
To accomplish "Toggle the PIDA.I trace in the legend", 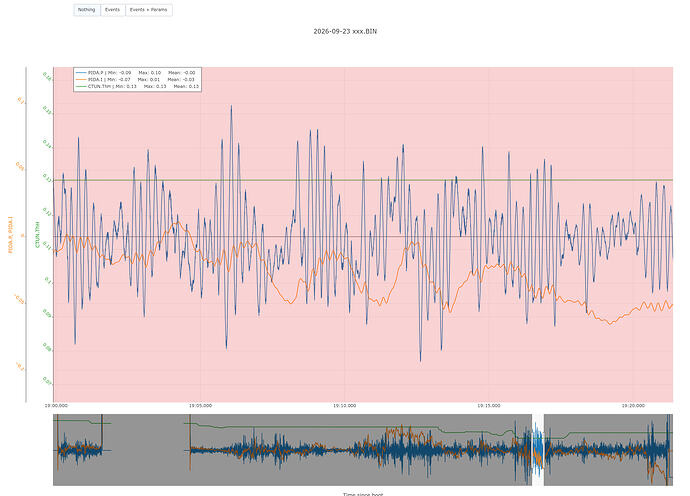I will click(x=137, y=80).
